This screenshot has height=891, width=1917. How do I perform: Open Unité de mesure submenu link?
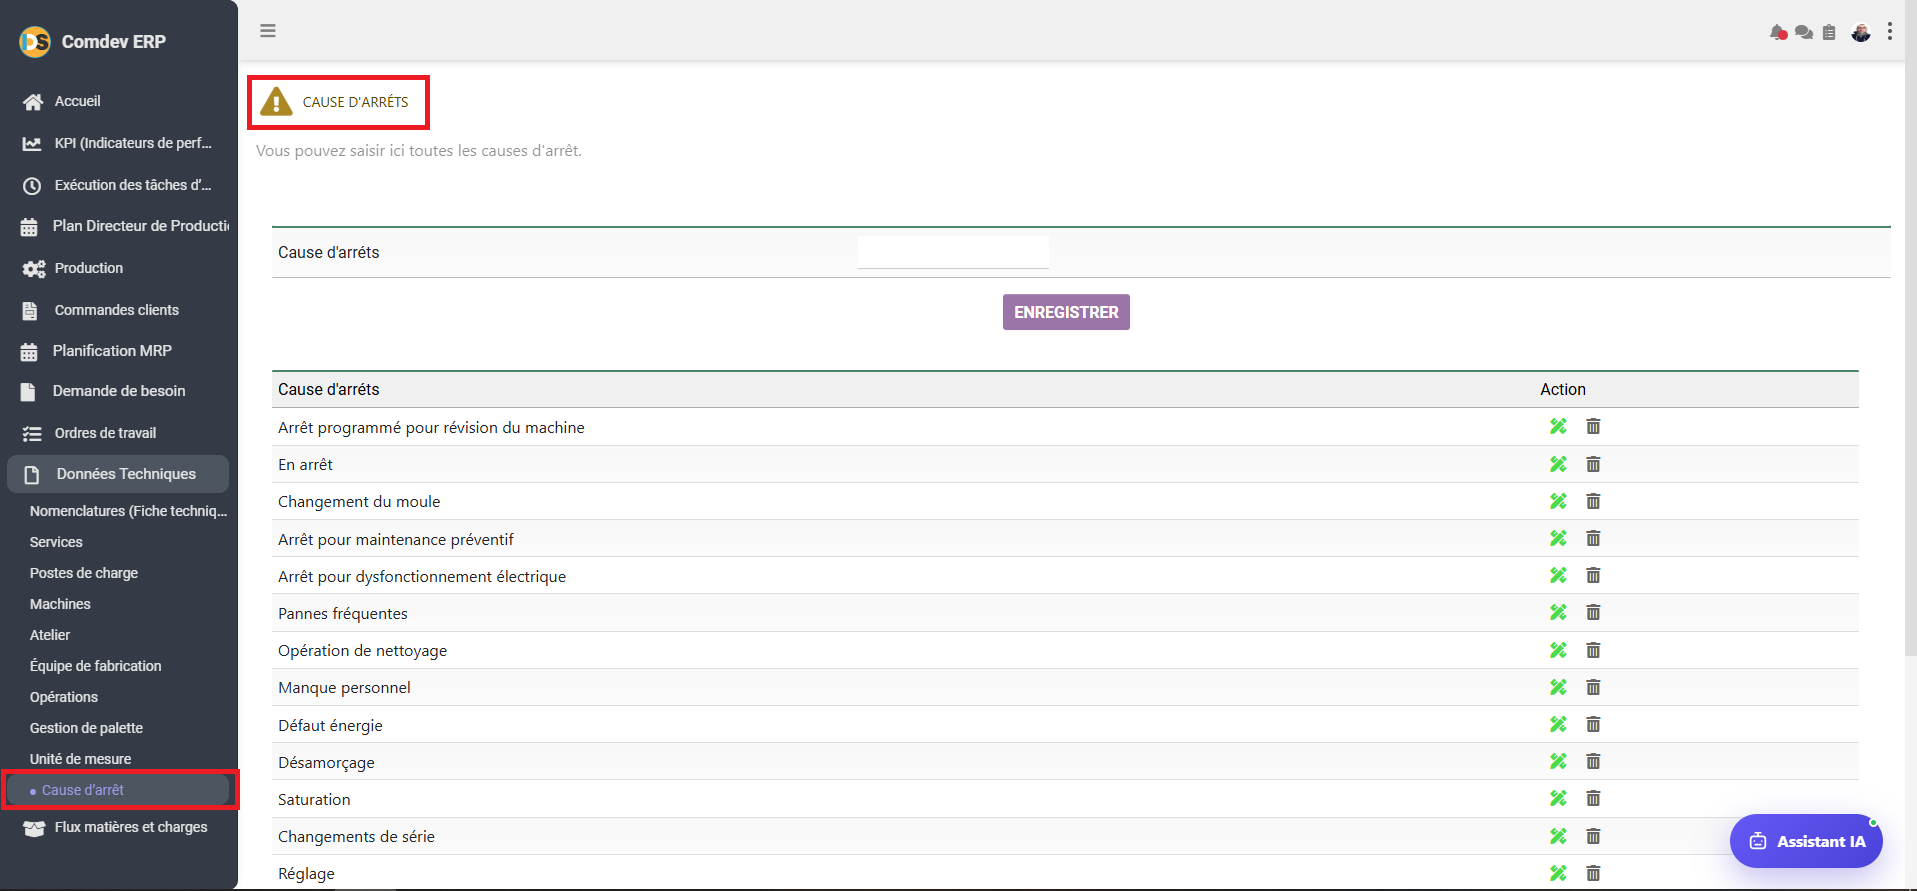pos(80,759)
